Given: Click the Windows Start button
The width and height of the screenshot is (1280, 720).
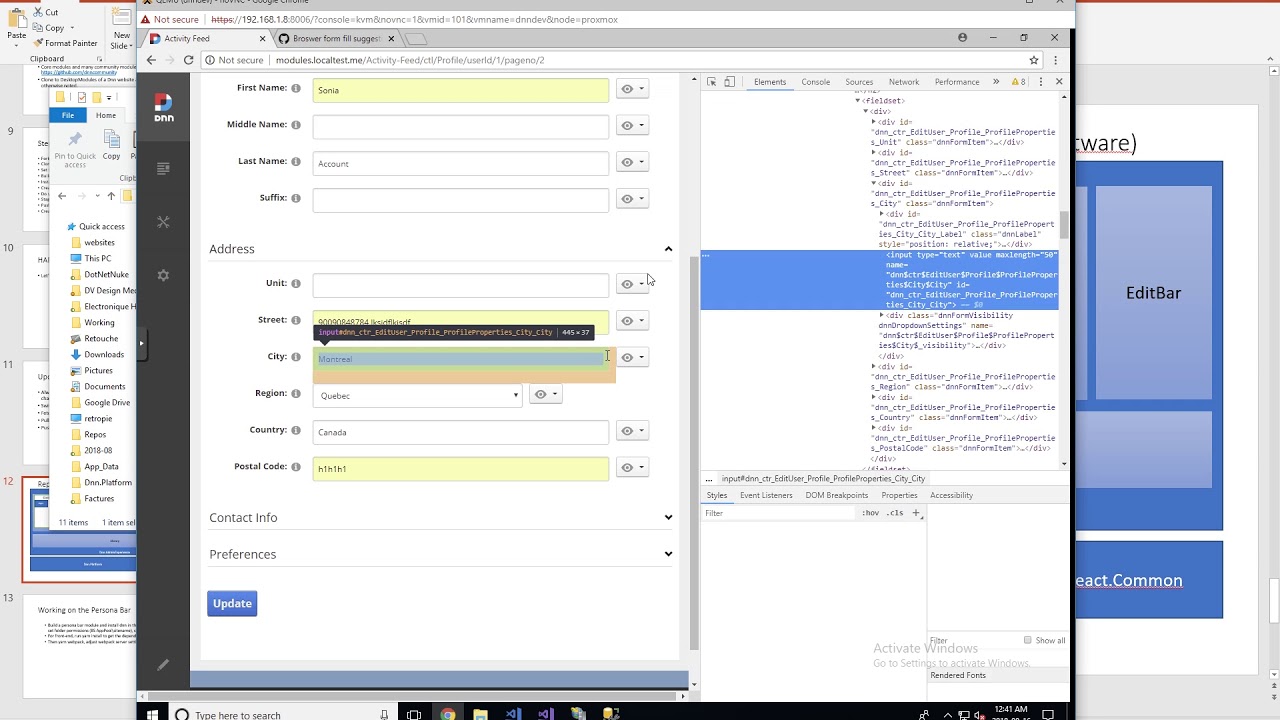Looking at the screenshot, I should point(152,714).
